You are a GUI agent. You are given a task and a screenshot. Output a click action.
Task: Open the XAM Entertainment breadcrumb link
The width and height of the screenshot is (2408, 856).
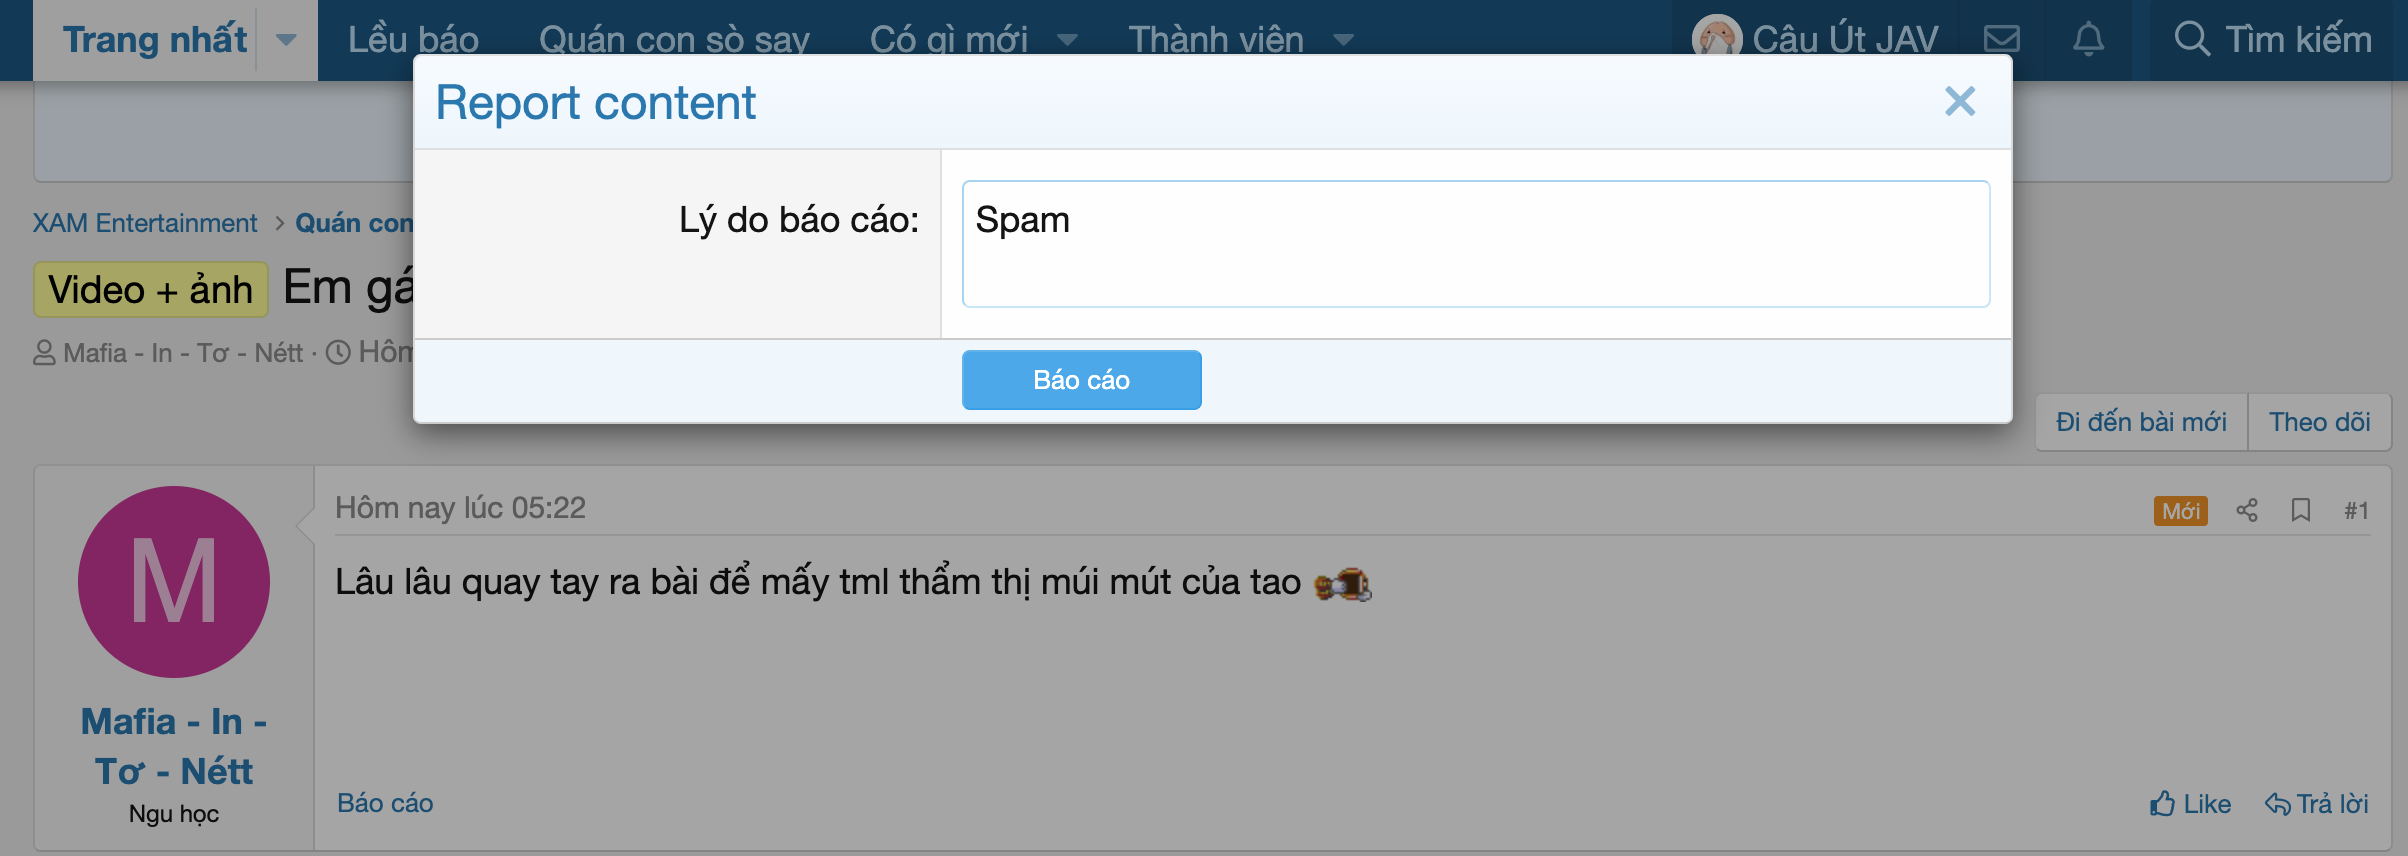click(145, 223)
